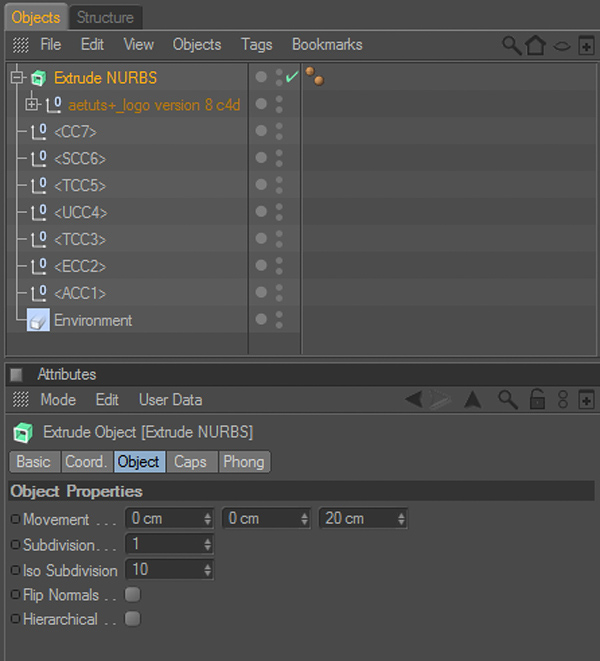Viewport: 600px width, 661px height.
Task: Click the spline icon next to <ECC2>
Action: 39,266
